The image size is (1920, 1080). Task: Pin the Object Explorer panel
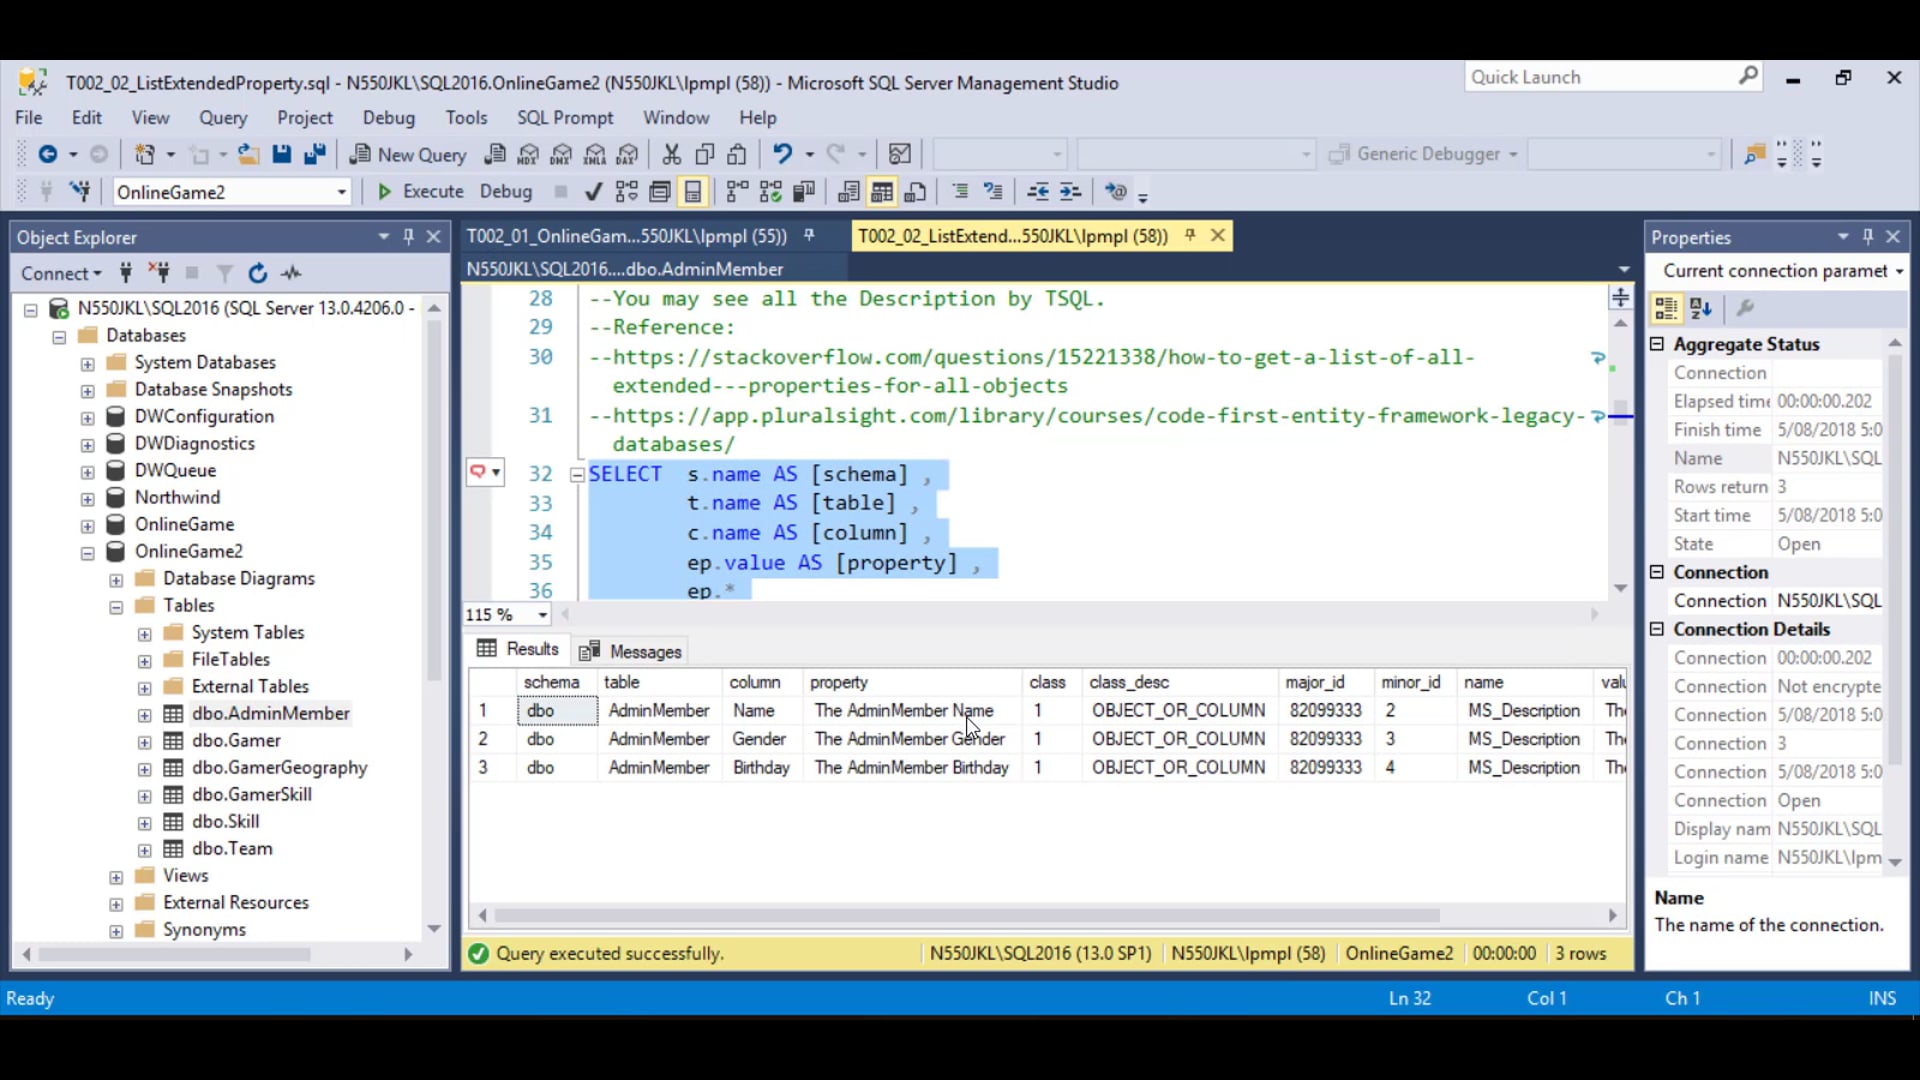pos(408,236)
